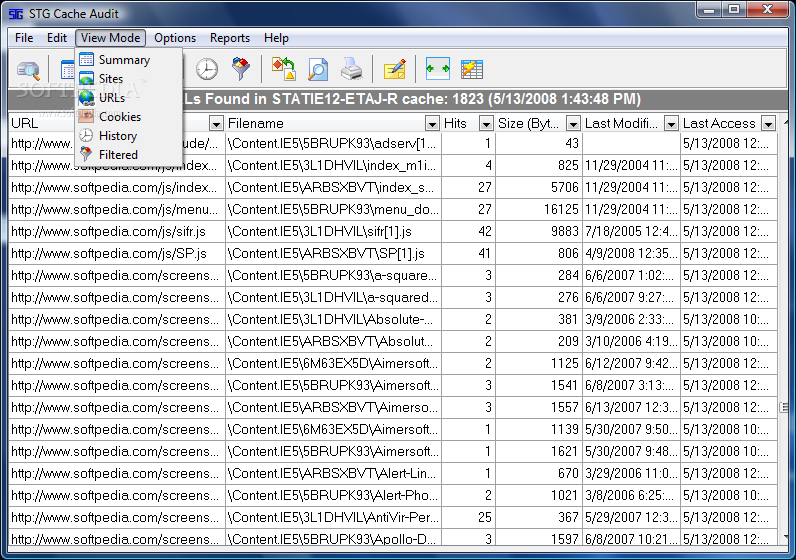Image resolution: width=796 pixels, height=560 pixels.
Task: Click the colored funnel filter toolbar icon
Action: pos(241,69)
